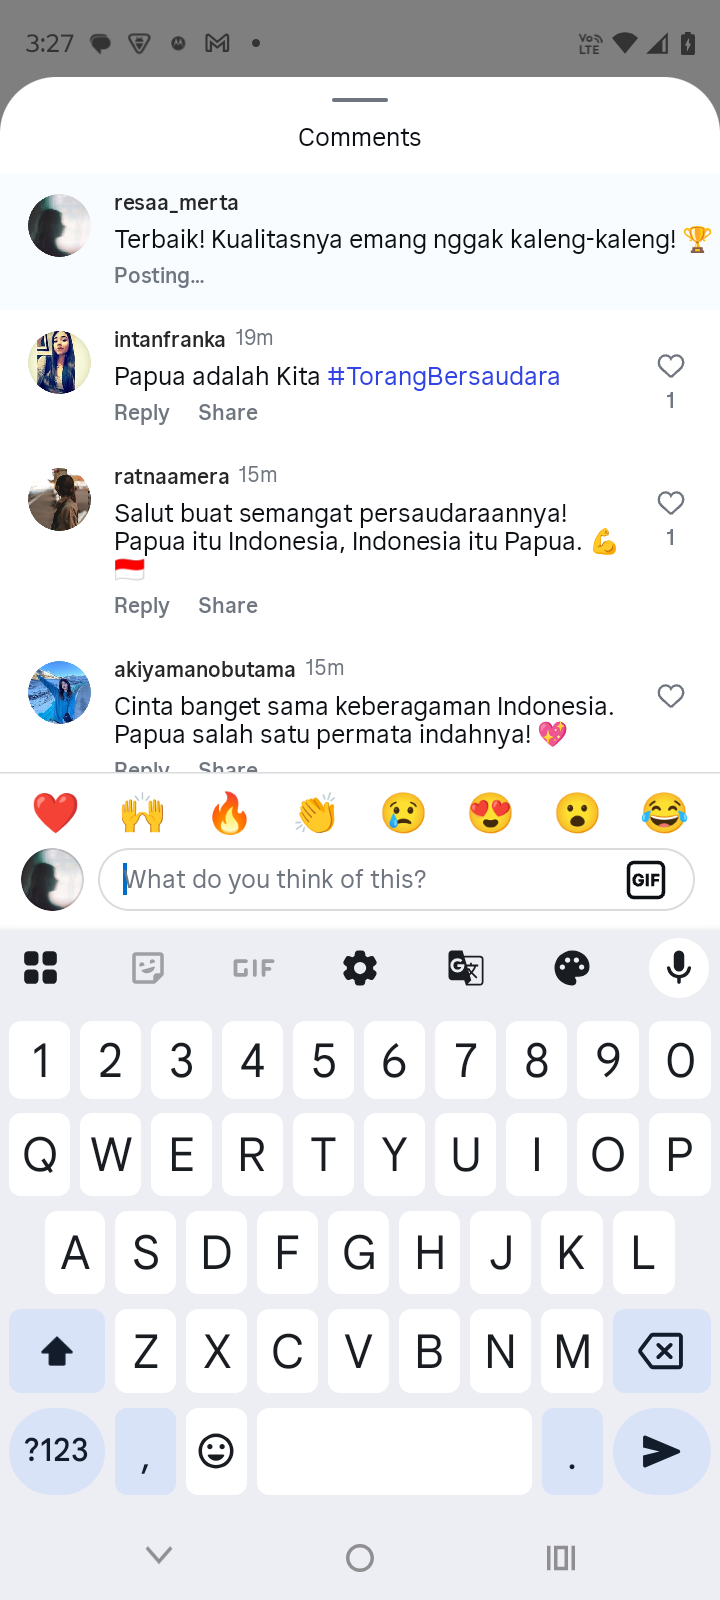Switch to the ?123 symbols keyboard
This screenshot has height=1600, width=720.
point(57,1451)
